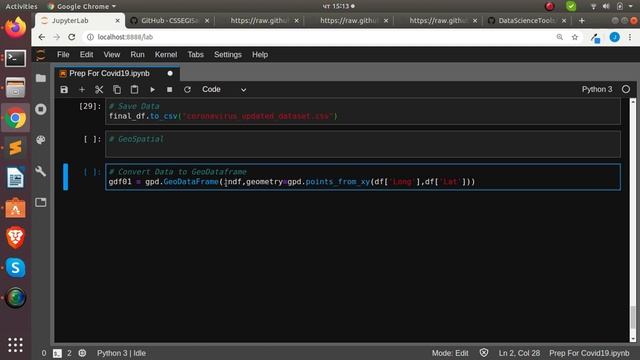Click the kernel status circle indicator
This screenshot has width=640, height=360.
coord(626,89)
